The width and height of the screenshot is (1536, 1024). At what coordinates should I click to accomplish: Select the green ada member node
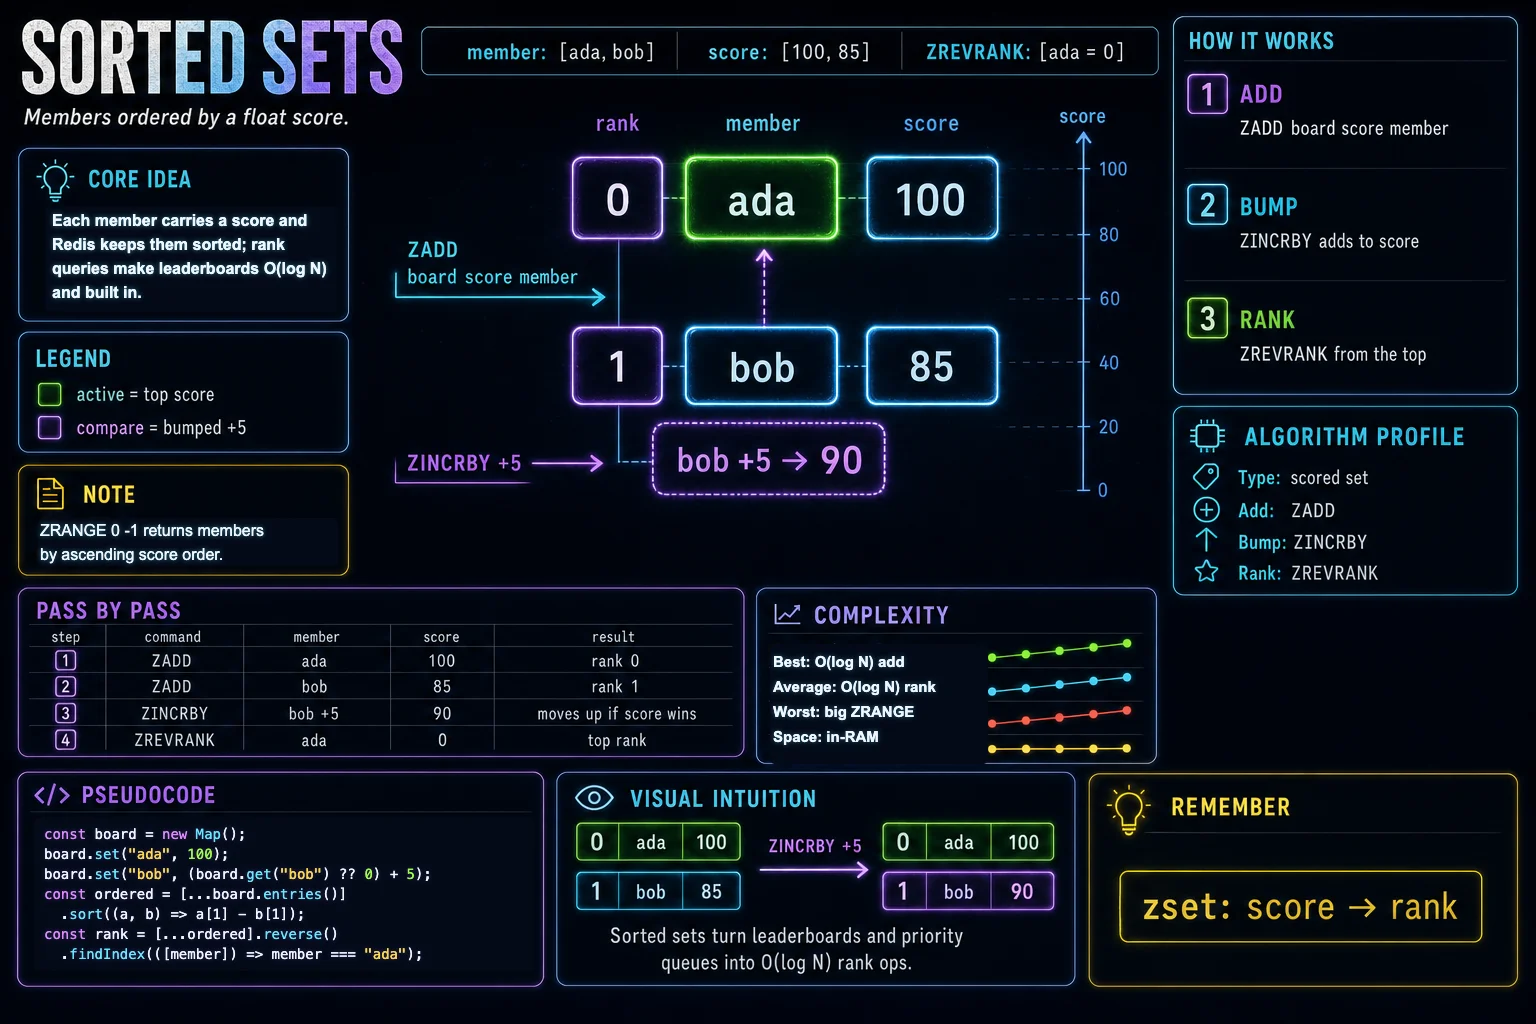point(761,199)
